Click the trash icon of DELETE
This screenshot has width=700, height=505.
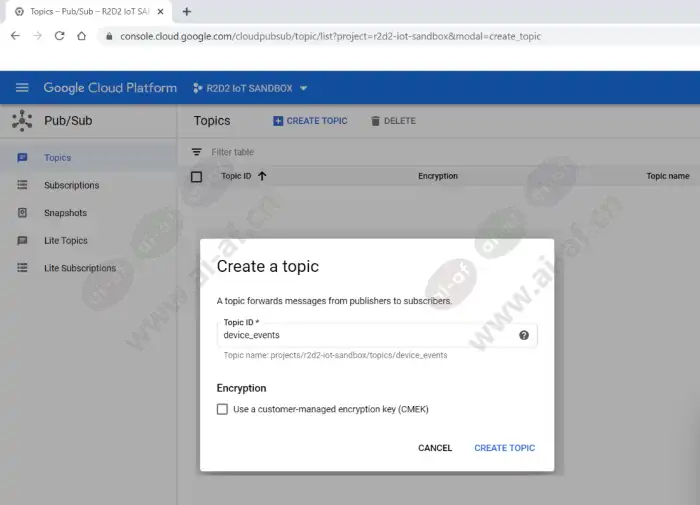[375, 121]
